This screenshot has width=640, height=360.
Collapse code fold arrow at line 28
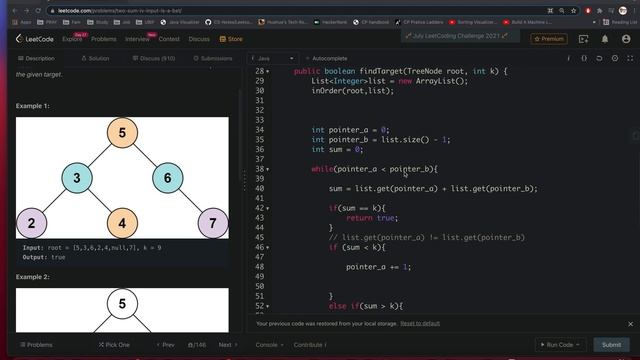(268, 71)
